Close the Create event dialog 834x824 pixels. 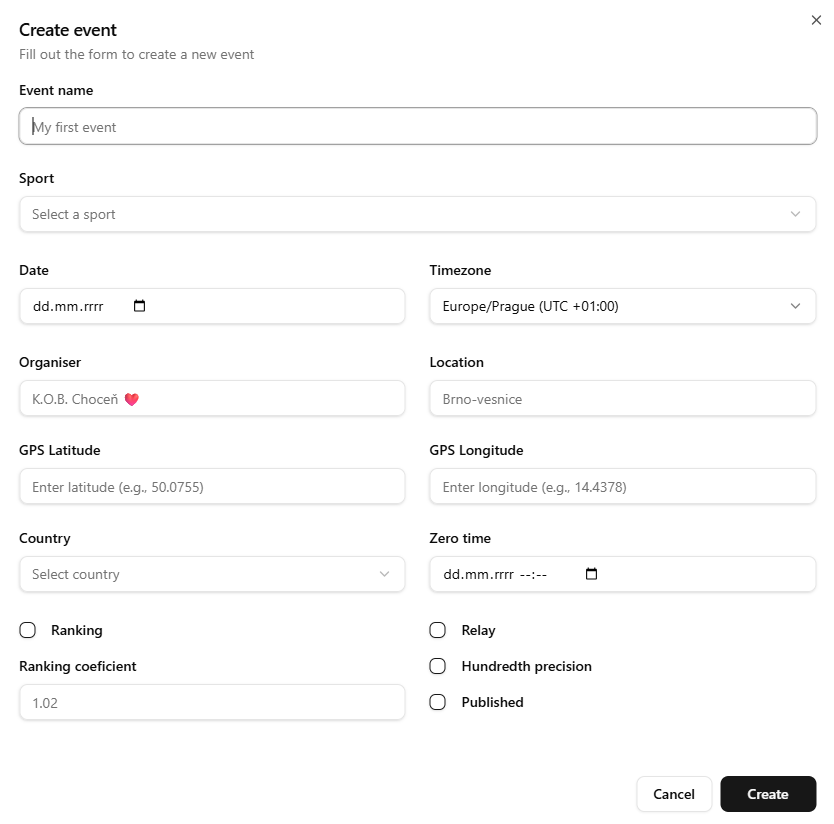(816, 20)
